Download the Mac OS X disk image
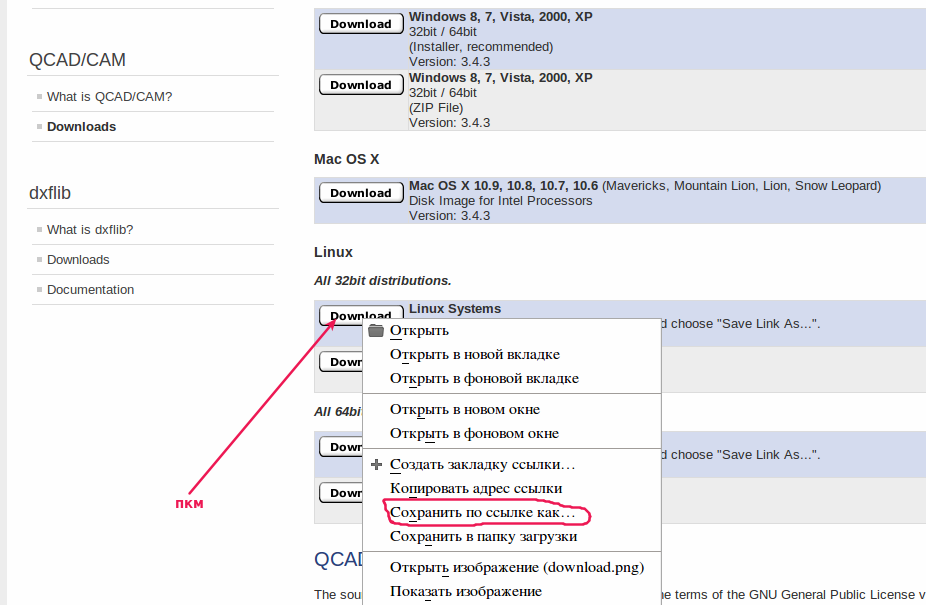 (x=361, y=193)
